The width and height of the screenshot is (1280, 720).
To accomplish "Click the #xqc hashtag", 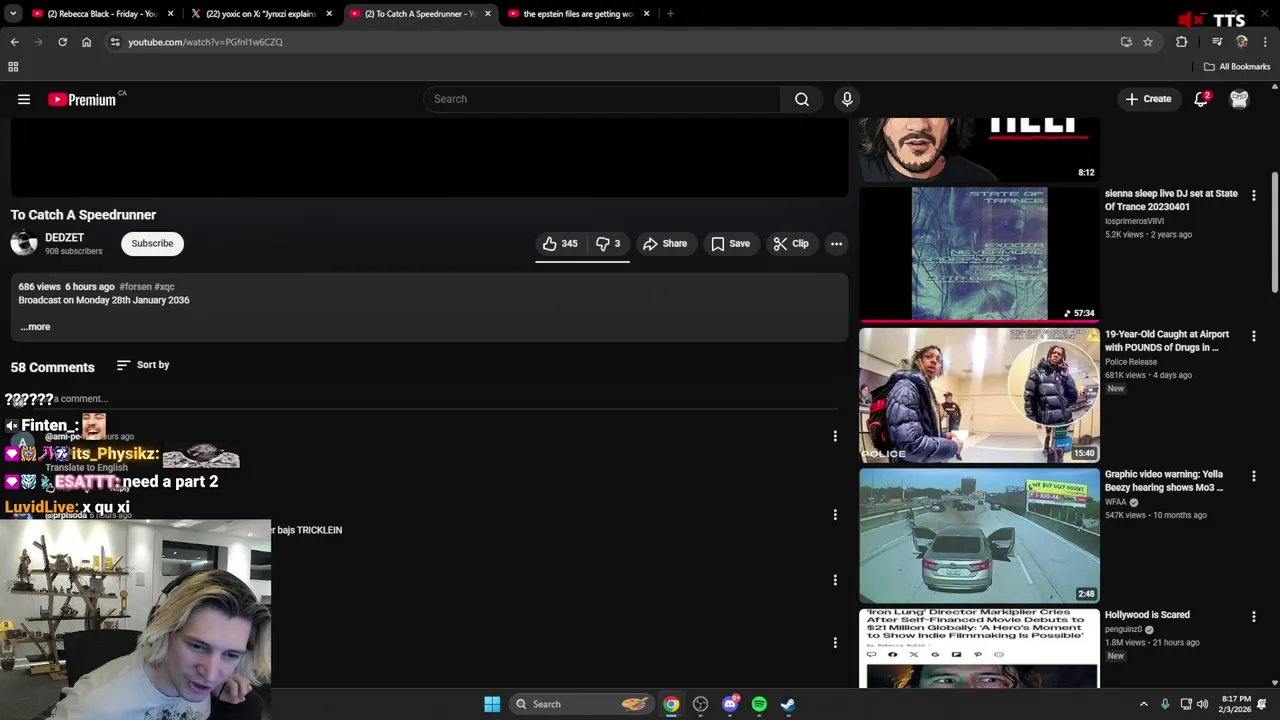I will point(164,287).
